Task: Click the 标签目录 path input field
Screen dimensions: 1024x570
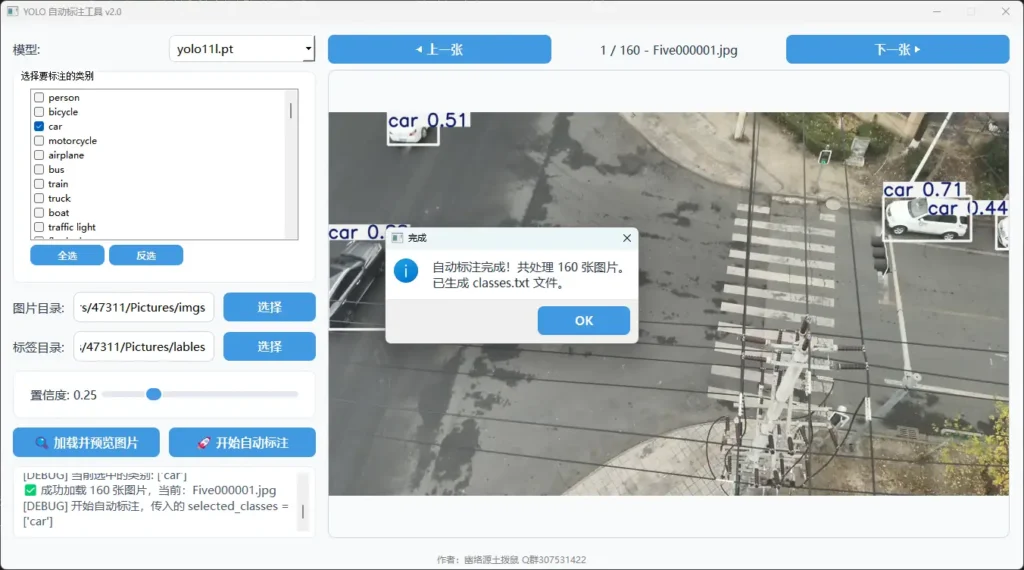Action: [x=143, y=347]
